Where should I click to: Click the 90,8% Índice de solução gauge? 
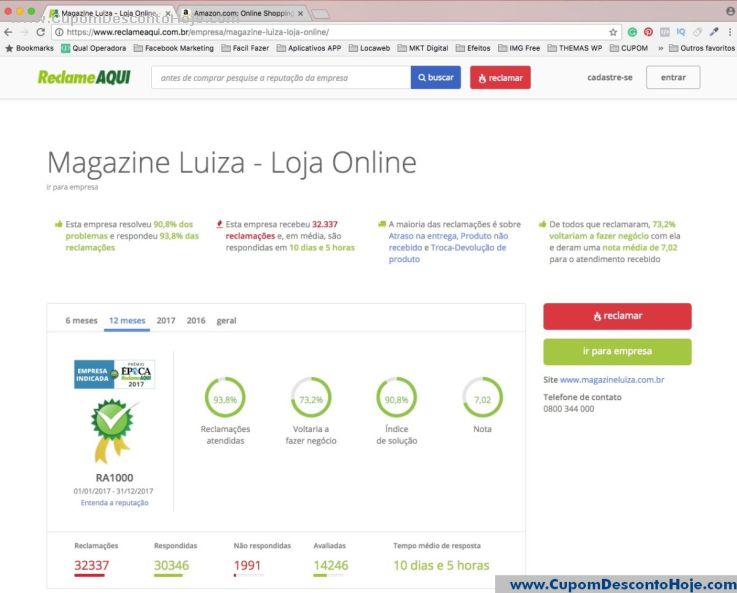click(x=397, y=398)
